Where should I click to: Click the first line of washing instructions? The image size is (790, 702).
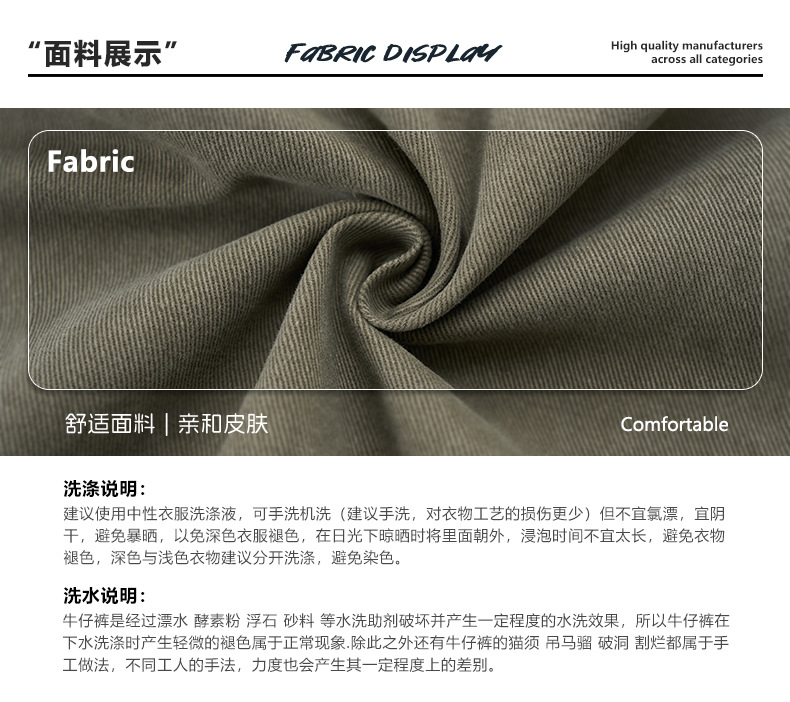(x=394, y=514)
